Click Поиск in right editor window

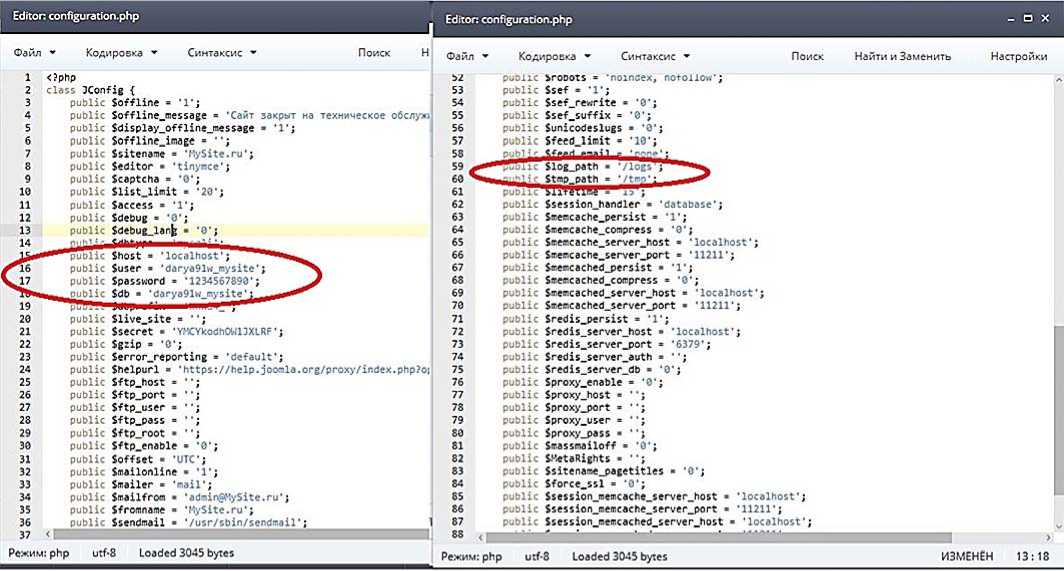click(807, 56)
